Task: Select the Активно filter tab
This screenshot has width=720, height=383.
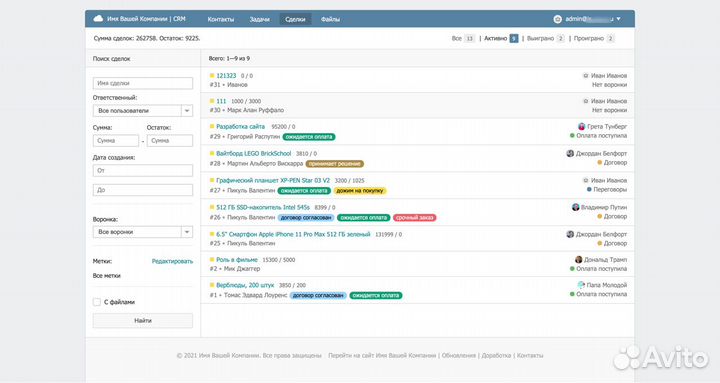Action: (501, 39)
